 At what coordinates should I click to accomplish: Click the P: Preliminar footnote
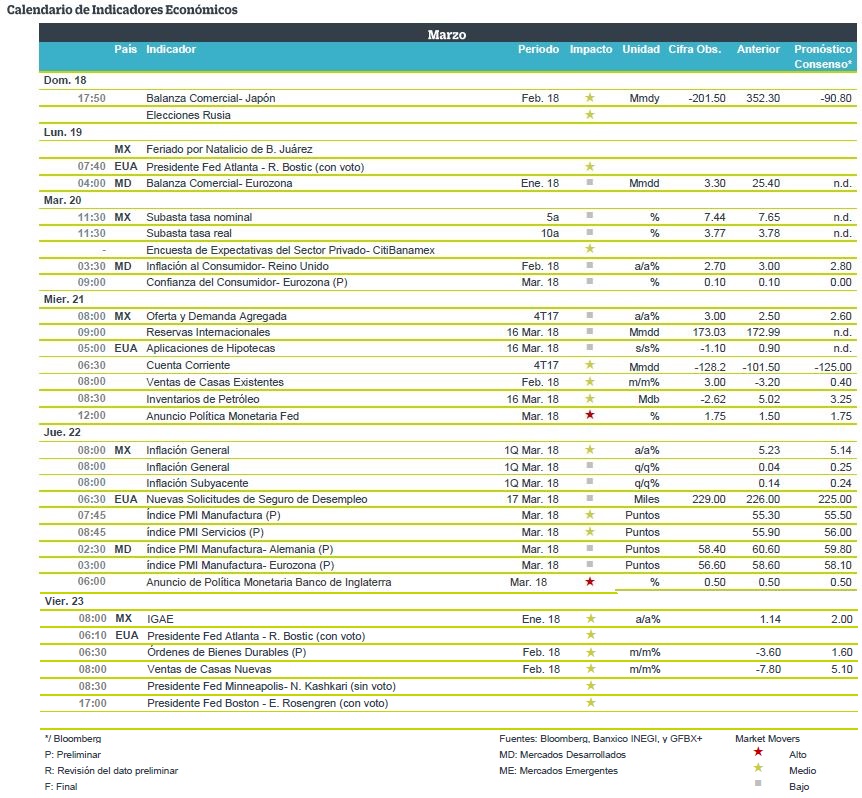(73, 755)
